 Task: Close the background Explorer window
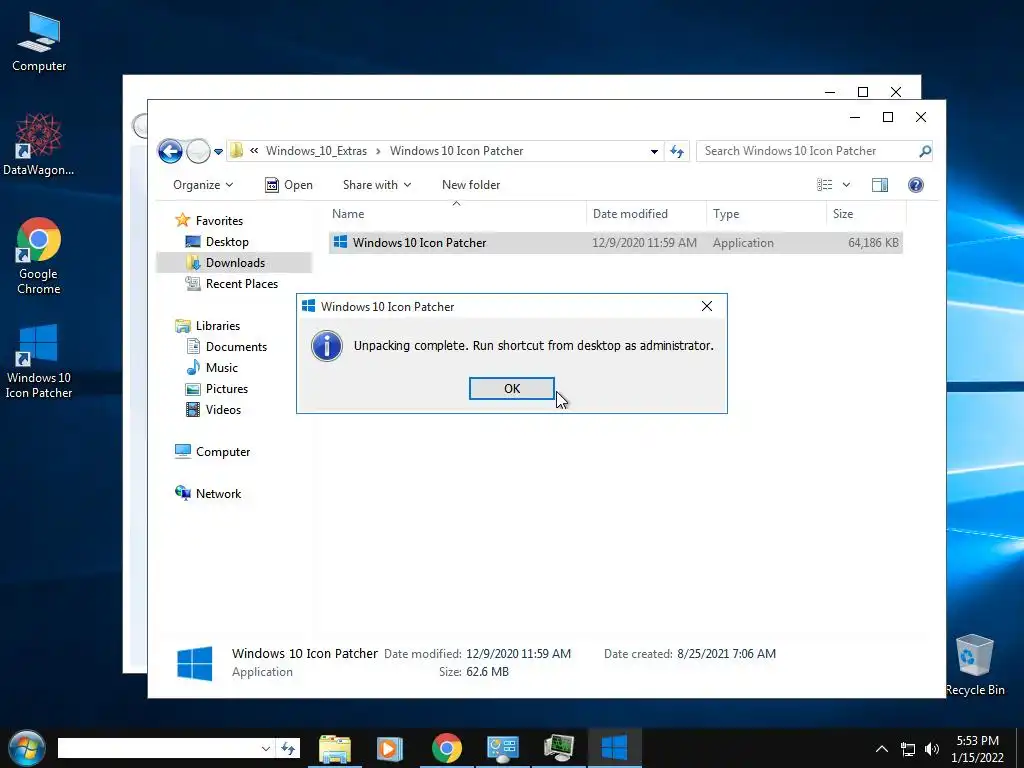[x=896, y=92]
